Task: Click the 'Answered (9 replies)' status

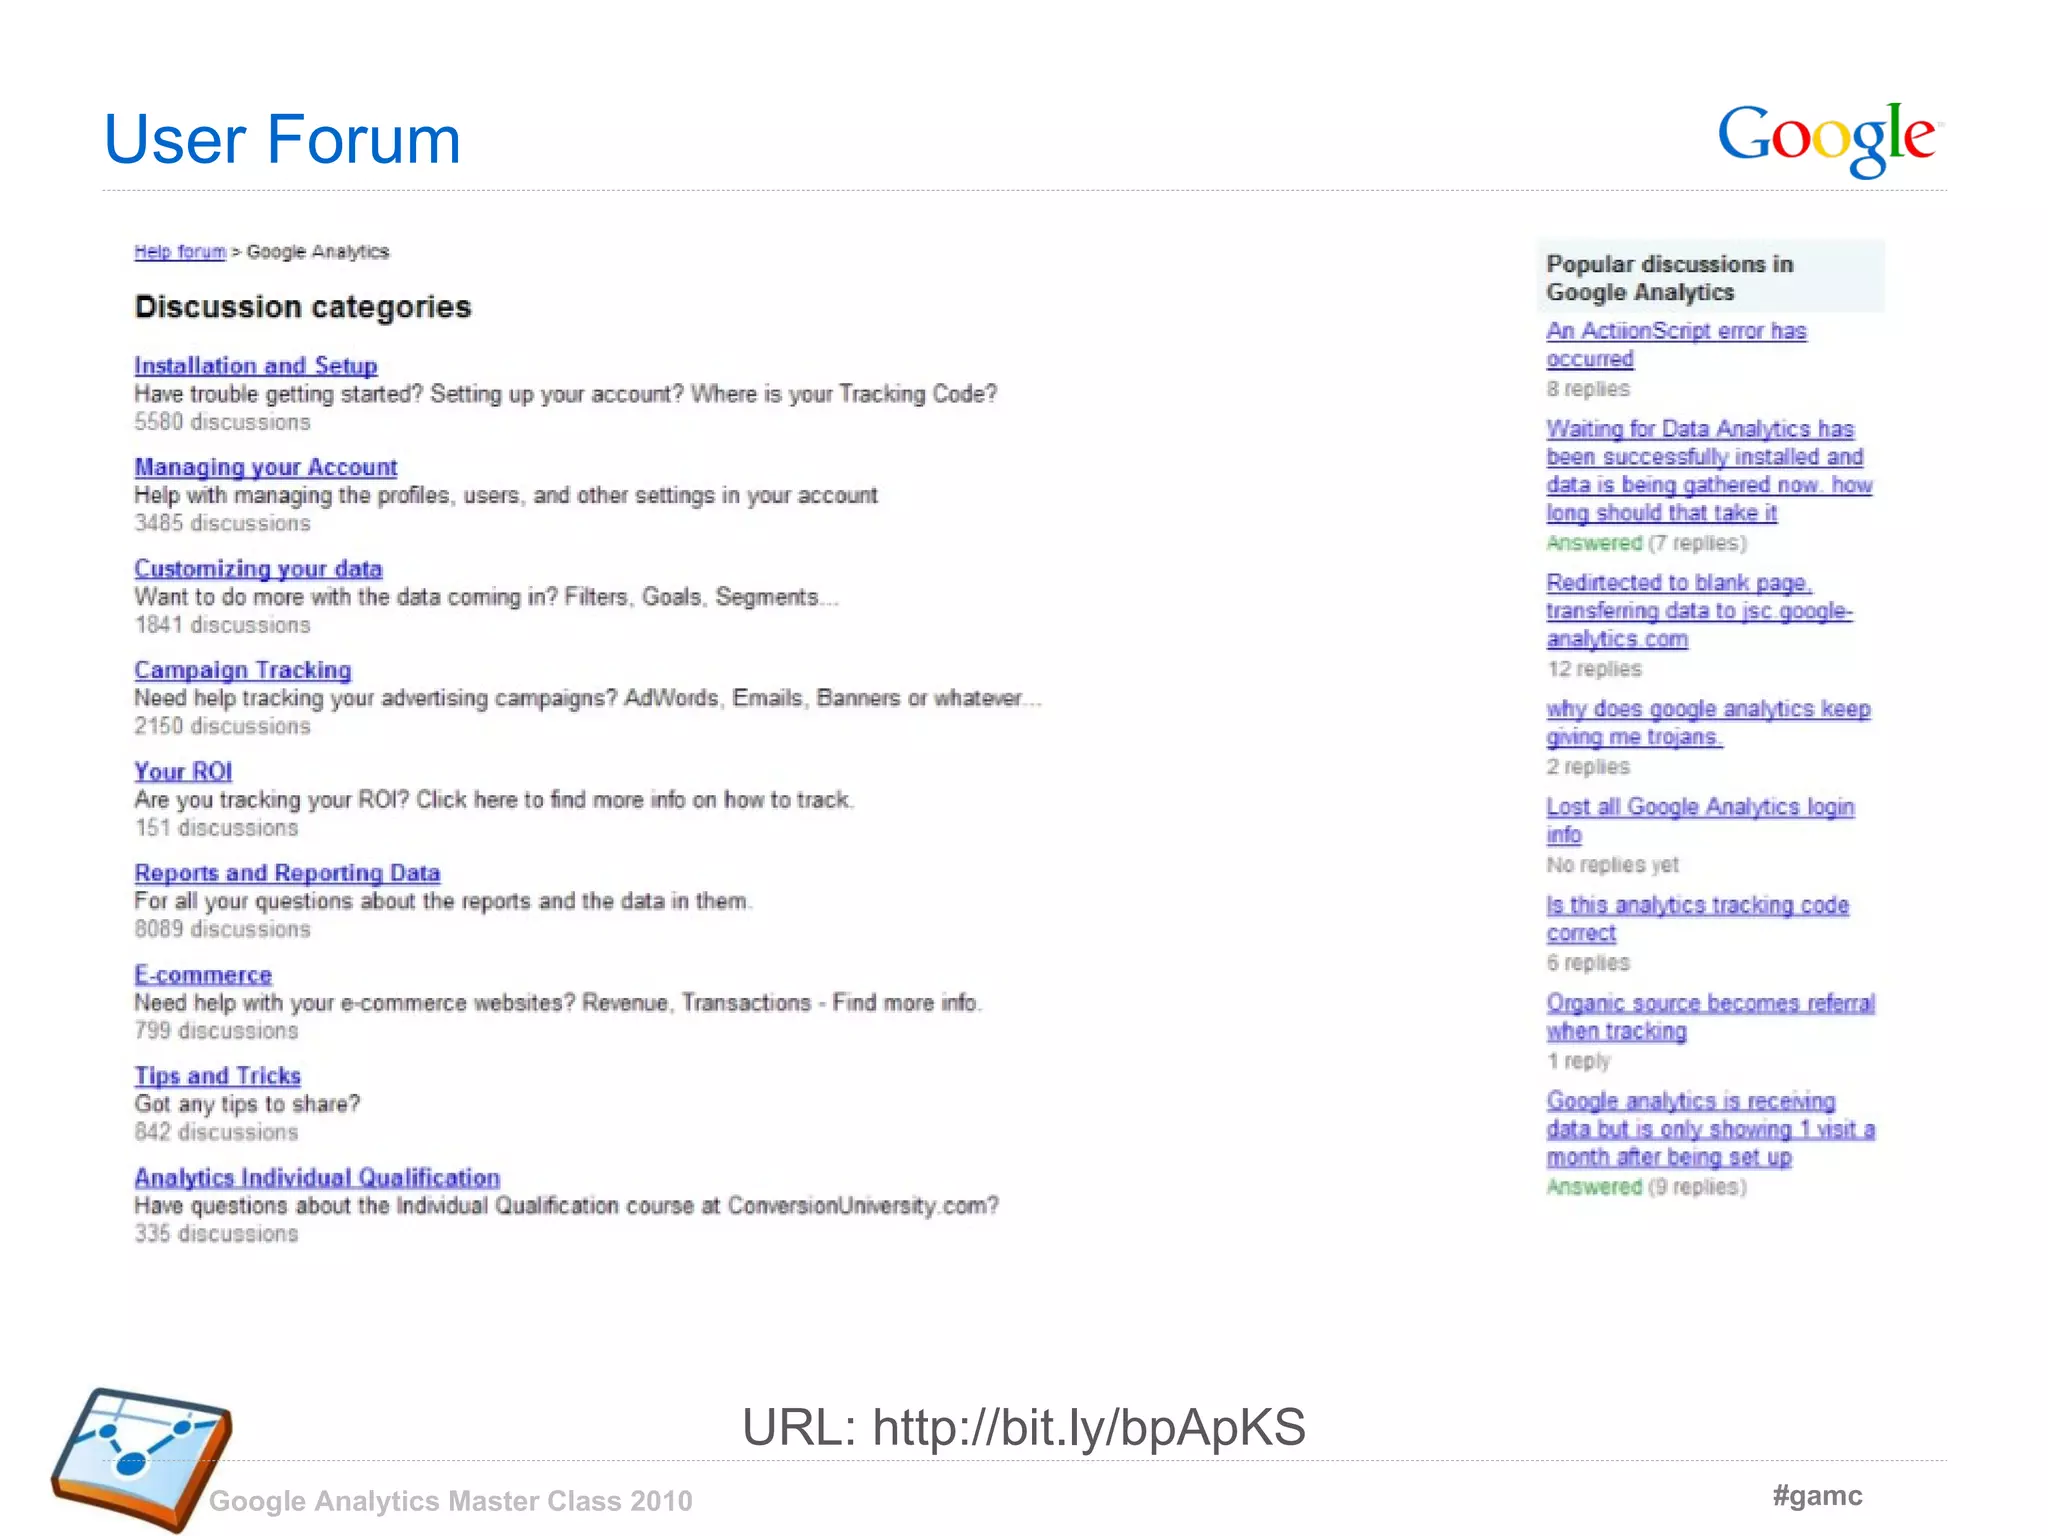Action: tap(1646, 1187)
